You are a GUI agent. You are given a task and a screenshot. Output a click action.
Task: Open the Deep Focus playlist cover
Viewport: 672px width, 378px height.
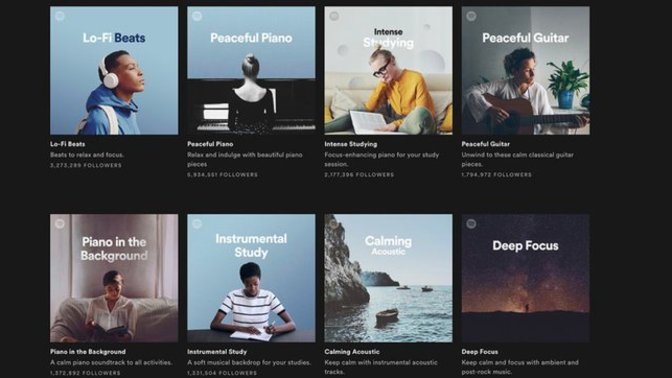525,278
